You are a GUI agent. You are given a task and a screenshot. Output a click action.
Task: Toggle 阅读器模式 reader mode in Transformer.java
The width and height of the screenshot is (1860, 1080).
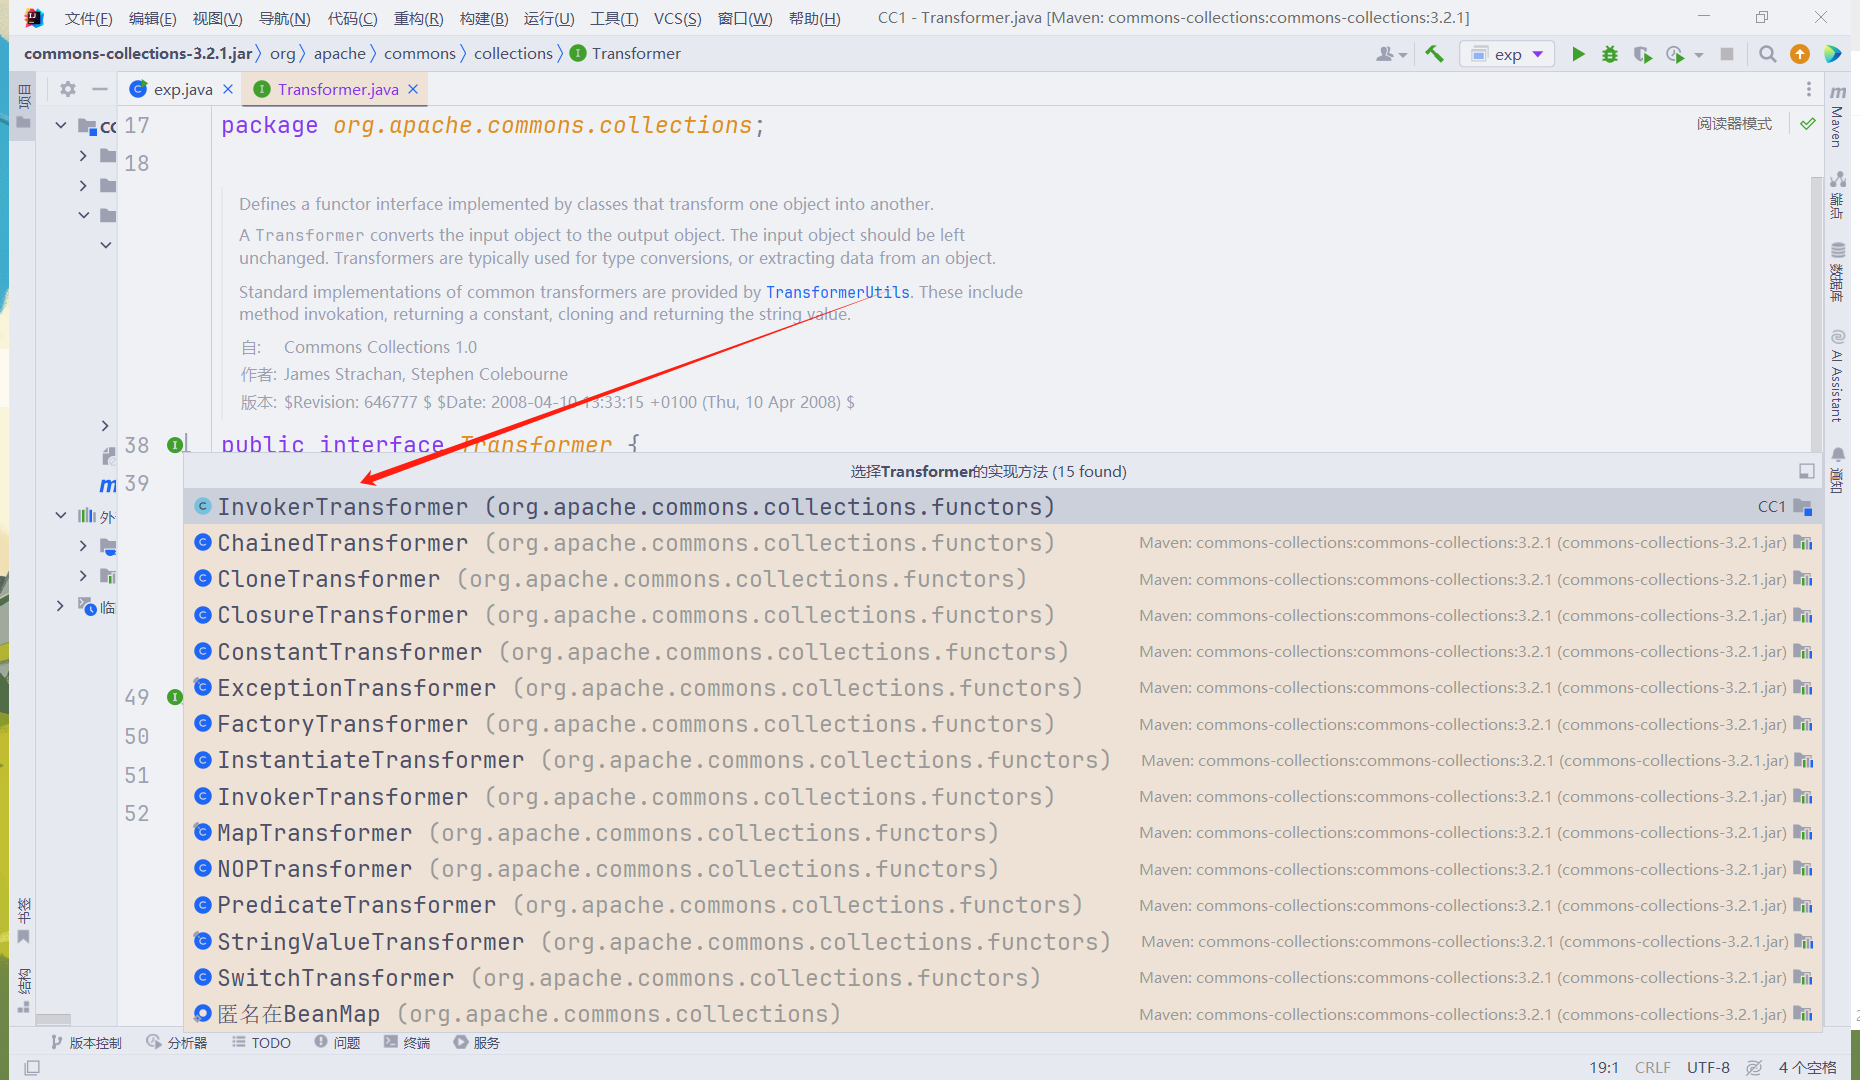(1735, 123)
